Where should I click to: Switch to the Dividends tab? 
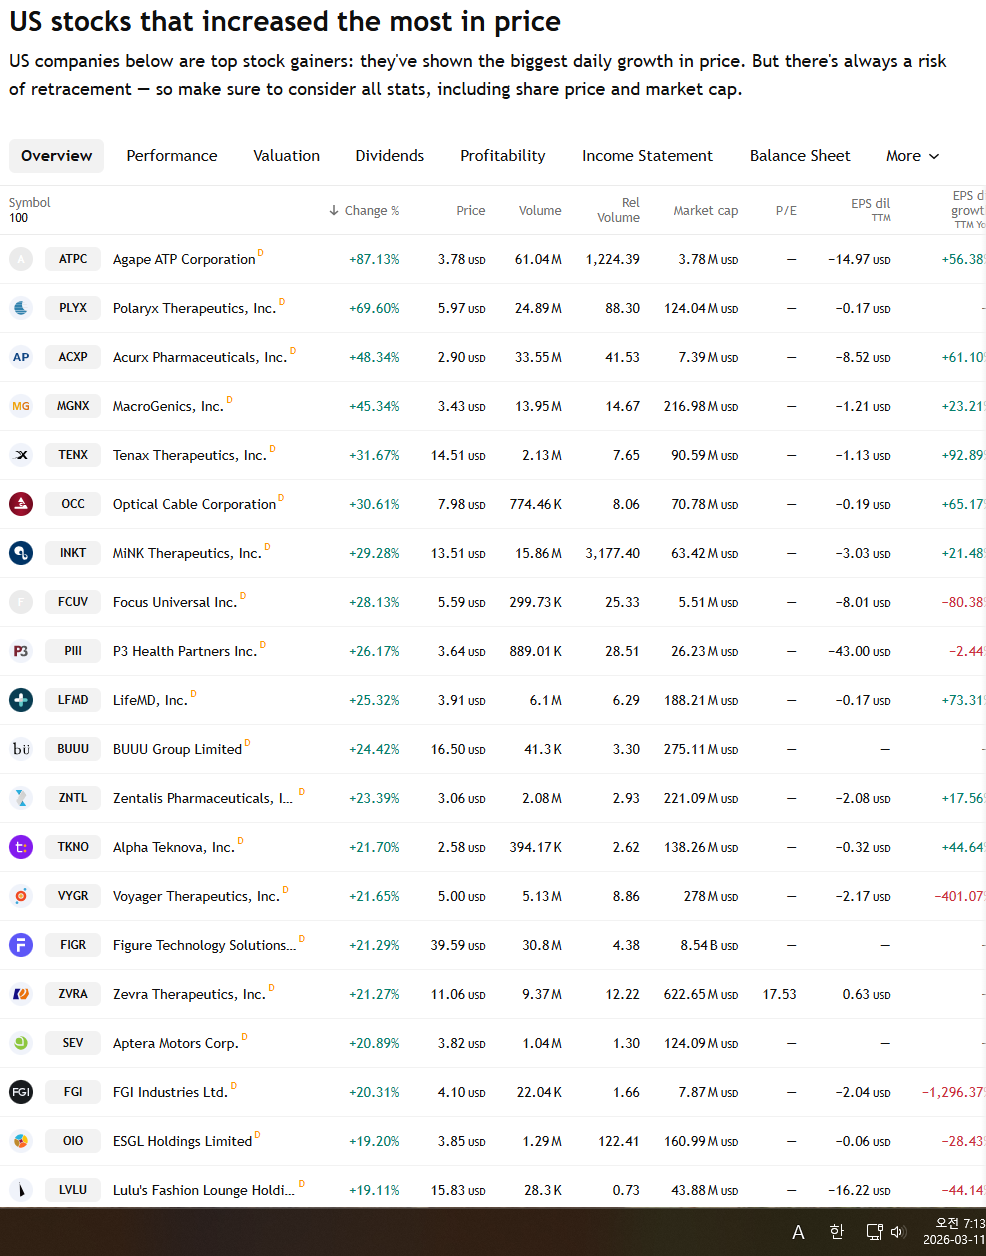coord(390,156)
